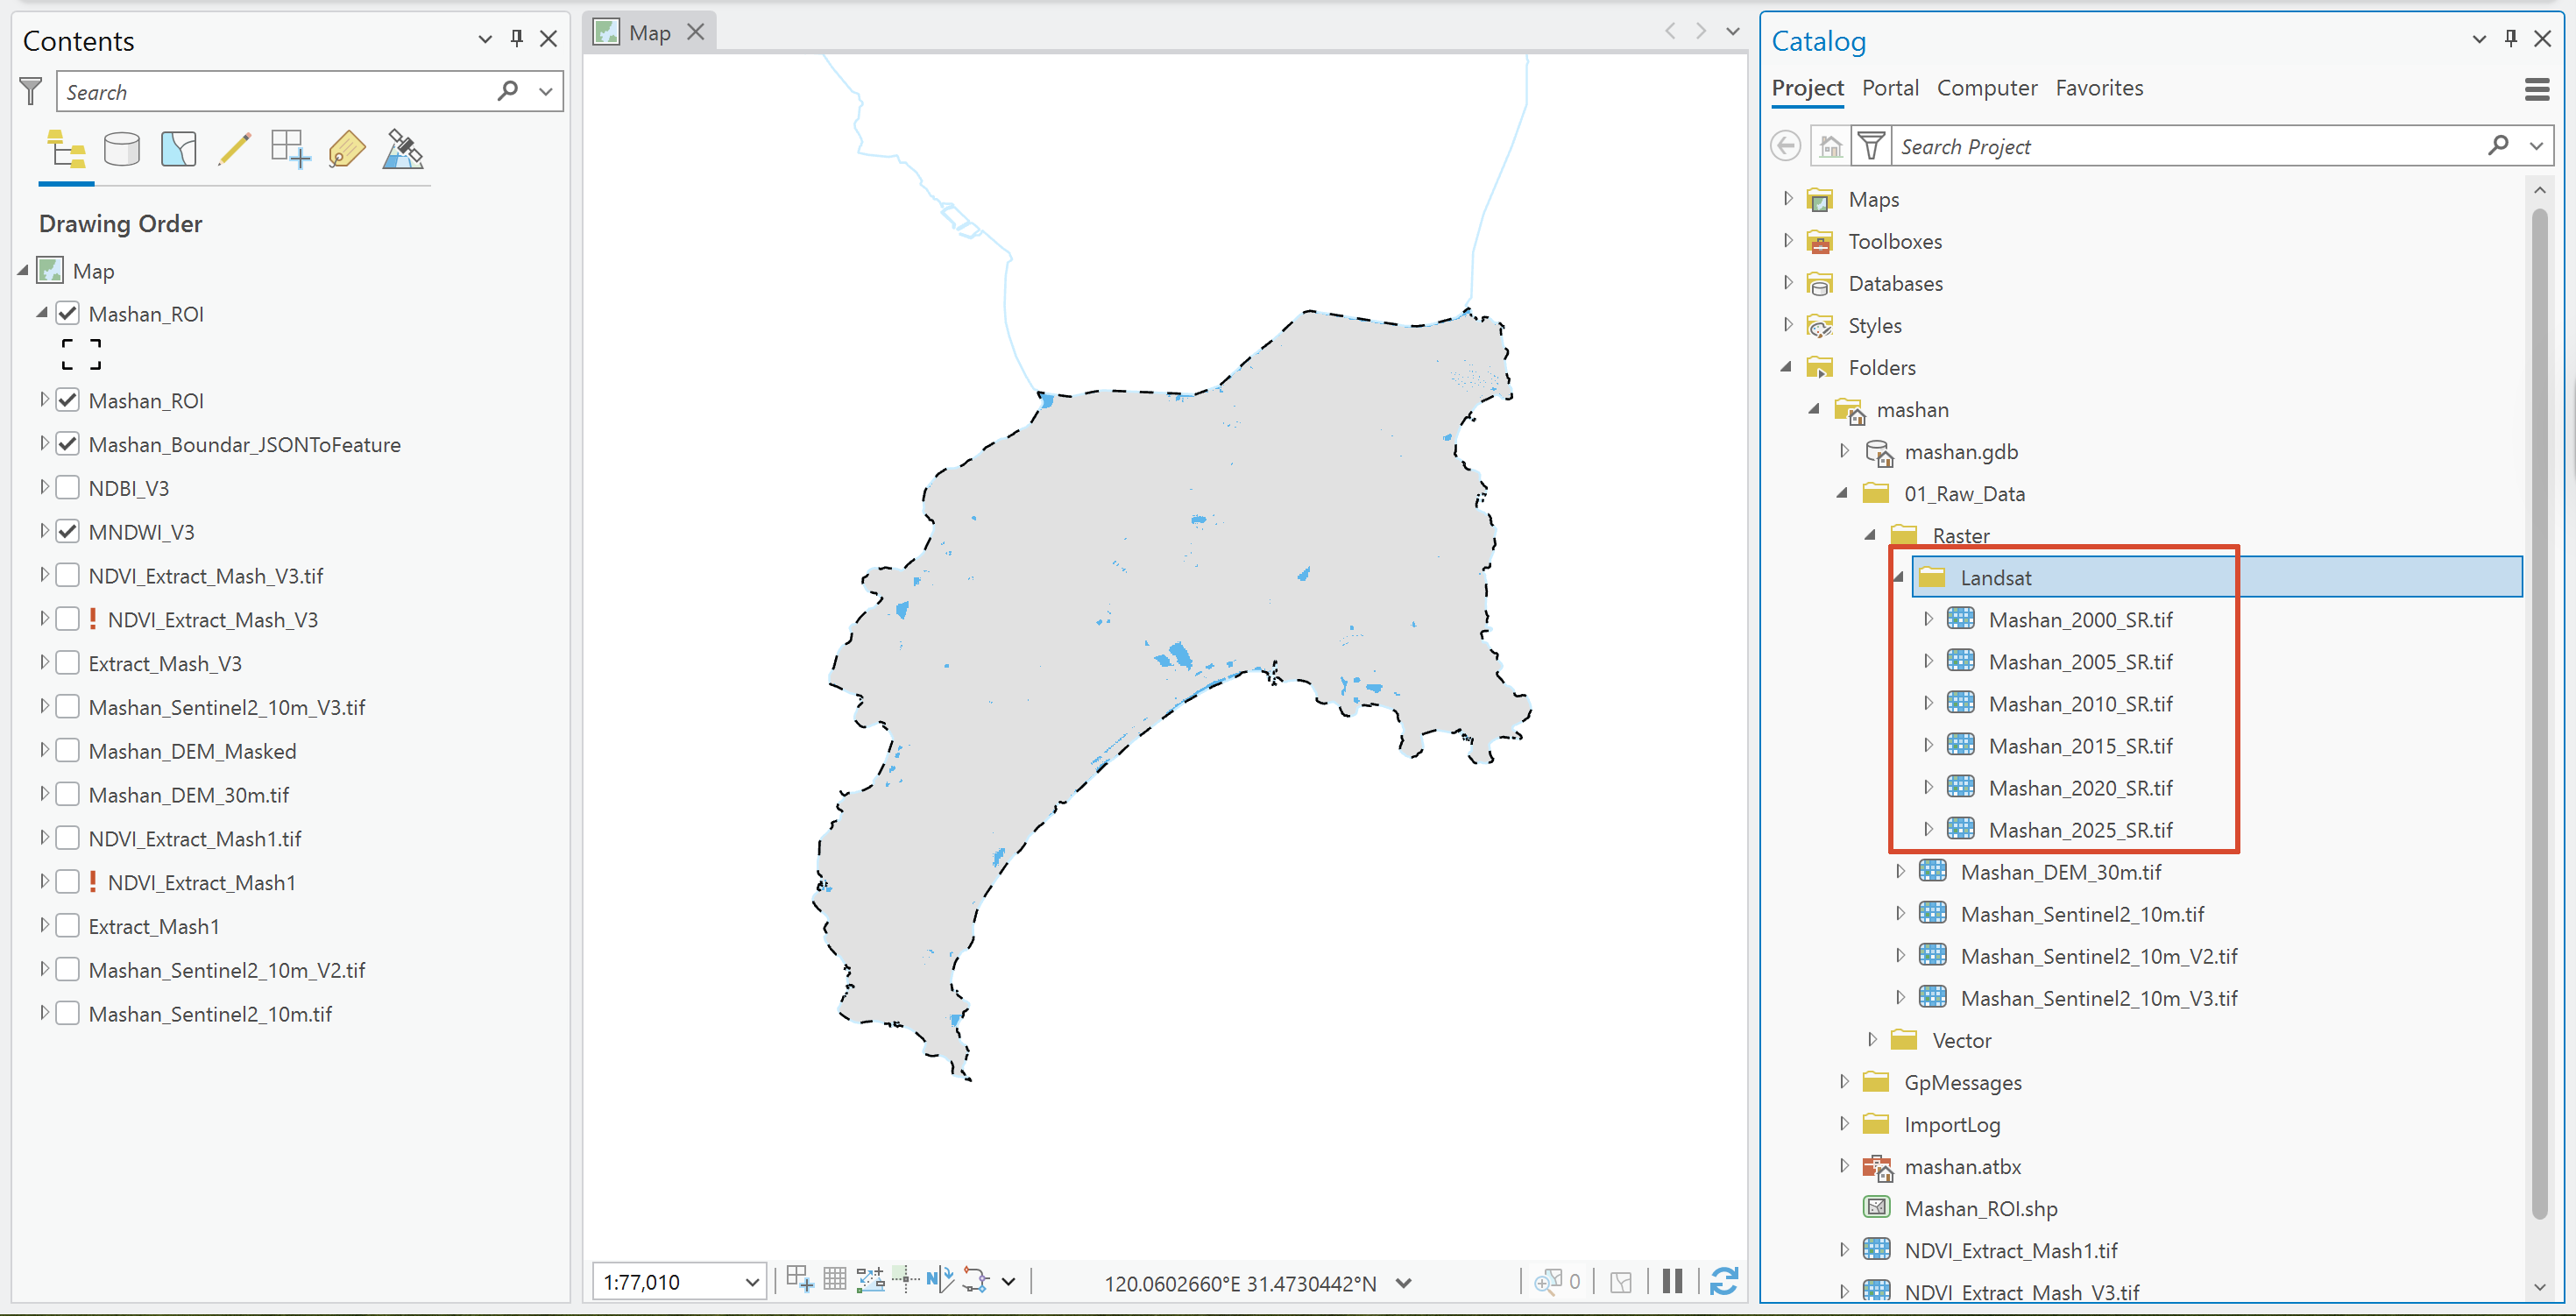This screenshot has width=2576, height=1316.
Task: Select mashan.atbx toolbox
Action: 1962,1166
